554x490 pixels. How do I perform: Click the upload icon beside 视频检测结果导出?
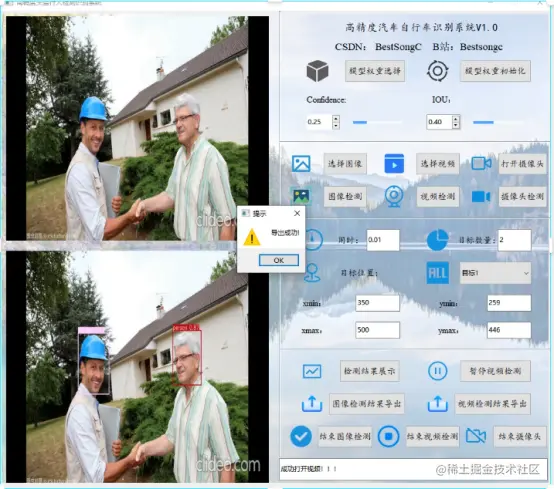437,403
